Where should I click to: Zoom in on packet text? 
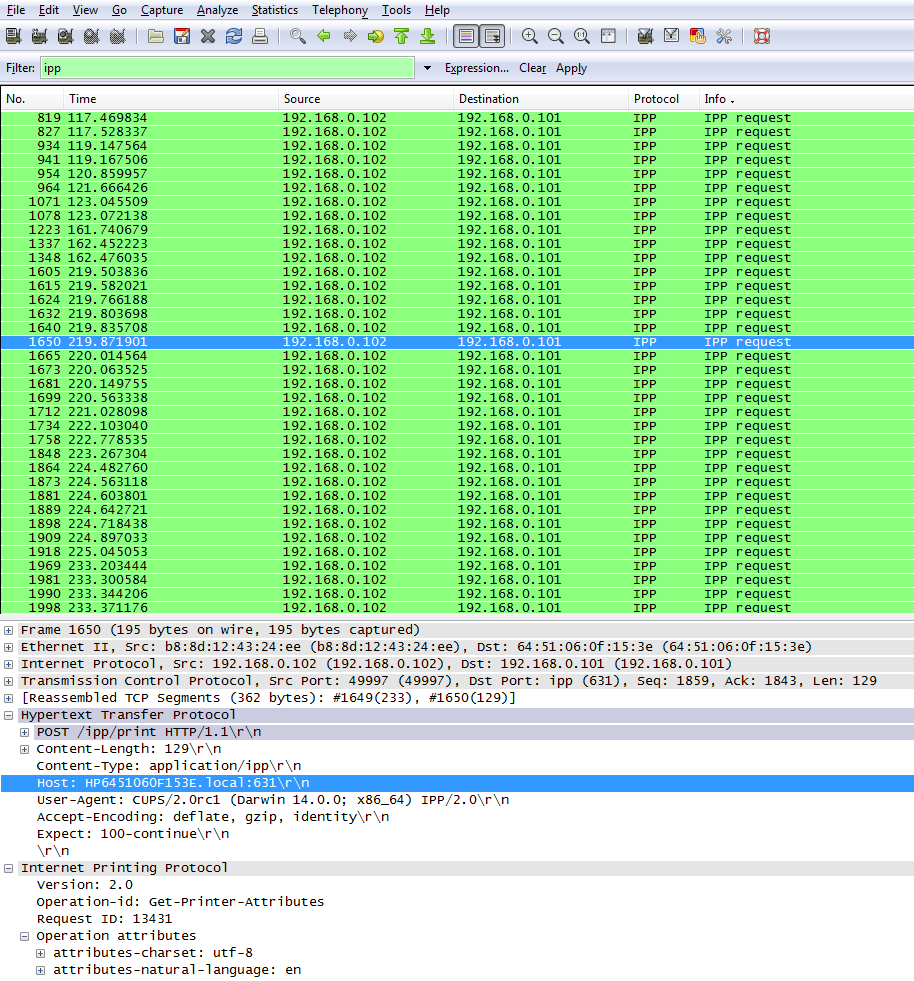click(x=530, y=36)
